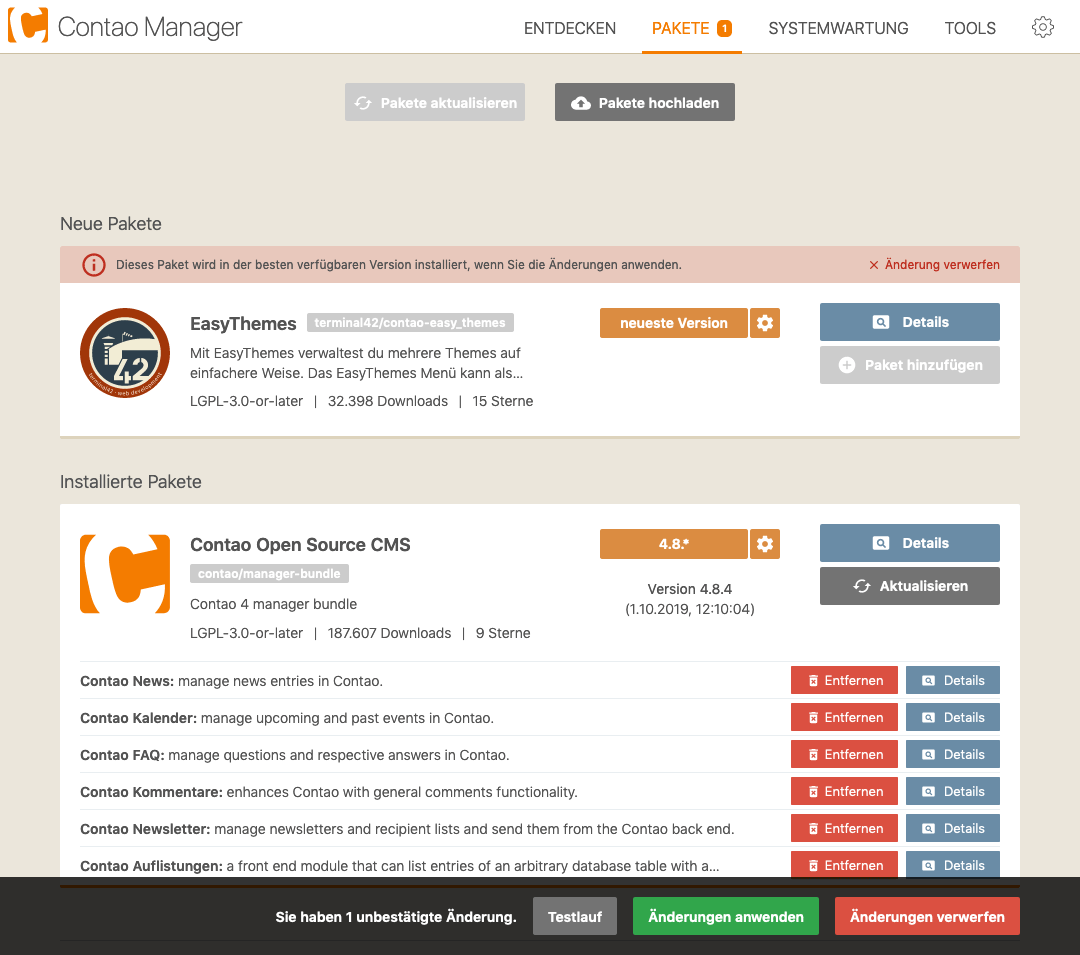
Task: Click the EasyThemes package title
Action: (x=243, y=324)
